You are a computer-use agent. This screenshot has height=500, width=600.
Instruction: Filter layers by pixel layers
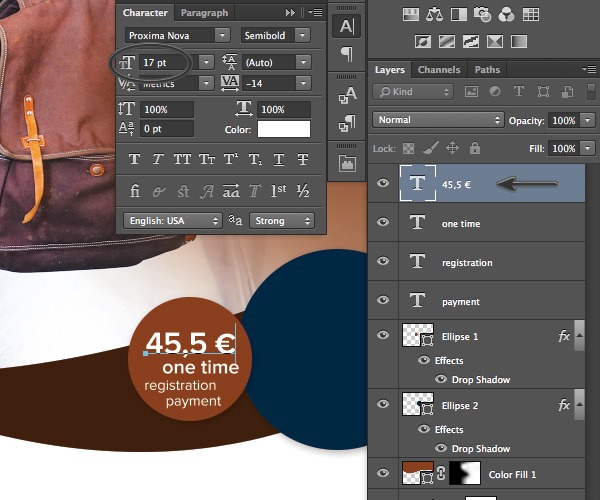tap(471, 91)
